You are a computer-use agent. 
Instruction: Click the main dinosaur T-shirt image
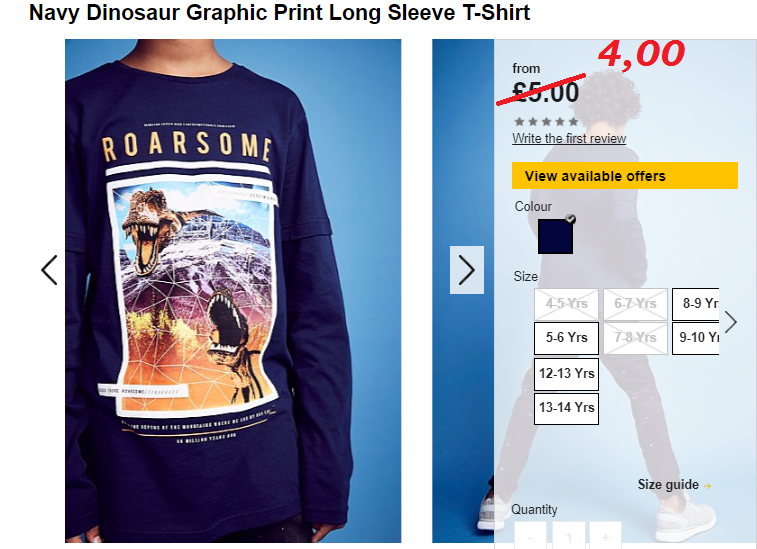point(233,291)
